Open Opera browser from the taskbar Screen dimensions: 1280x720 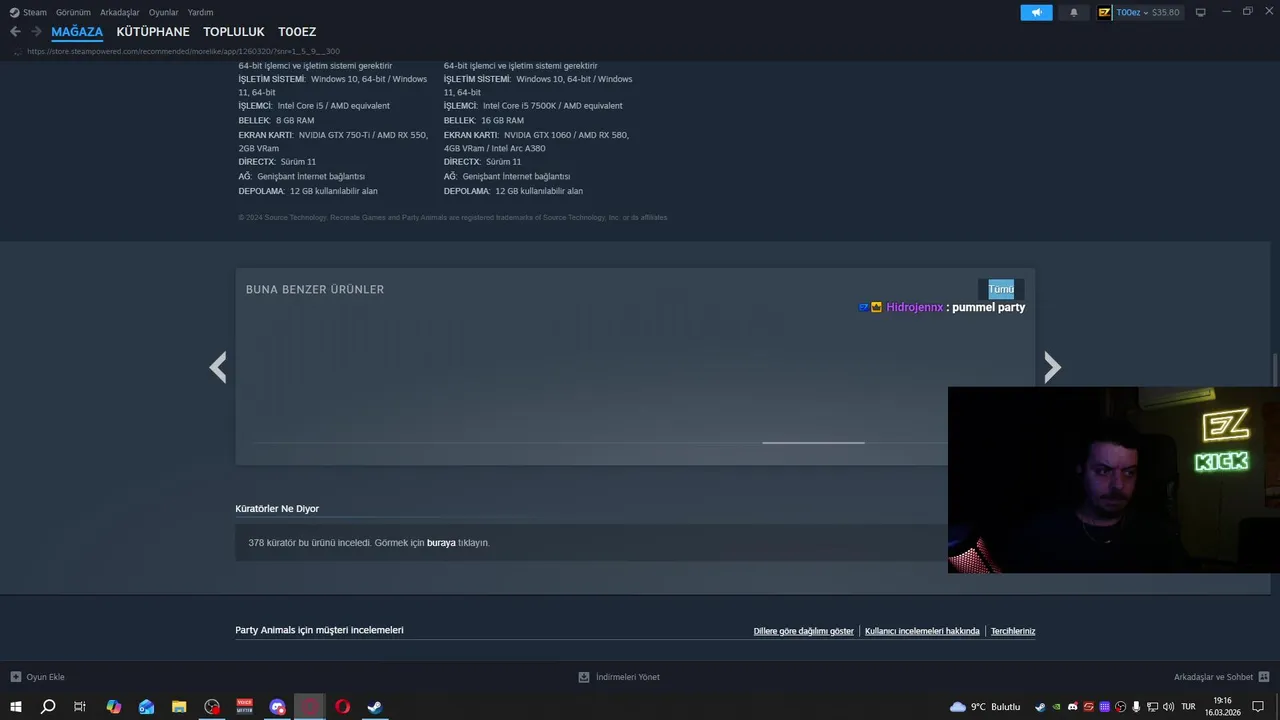343,706
